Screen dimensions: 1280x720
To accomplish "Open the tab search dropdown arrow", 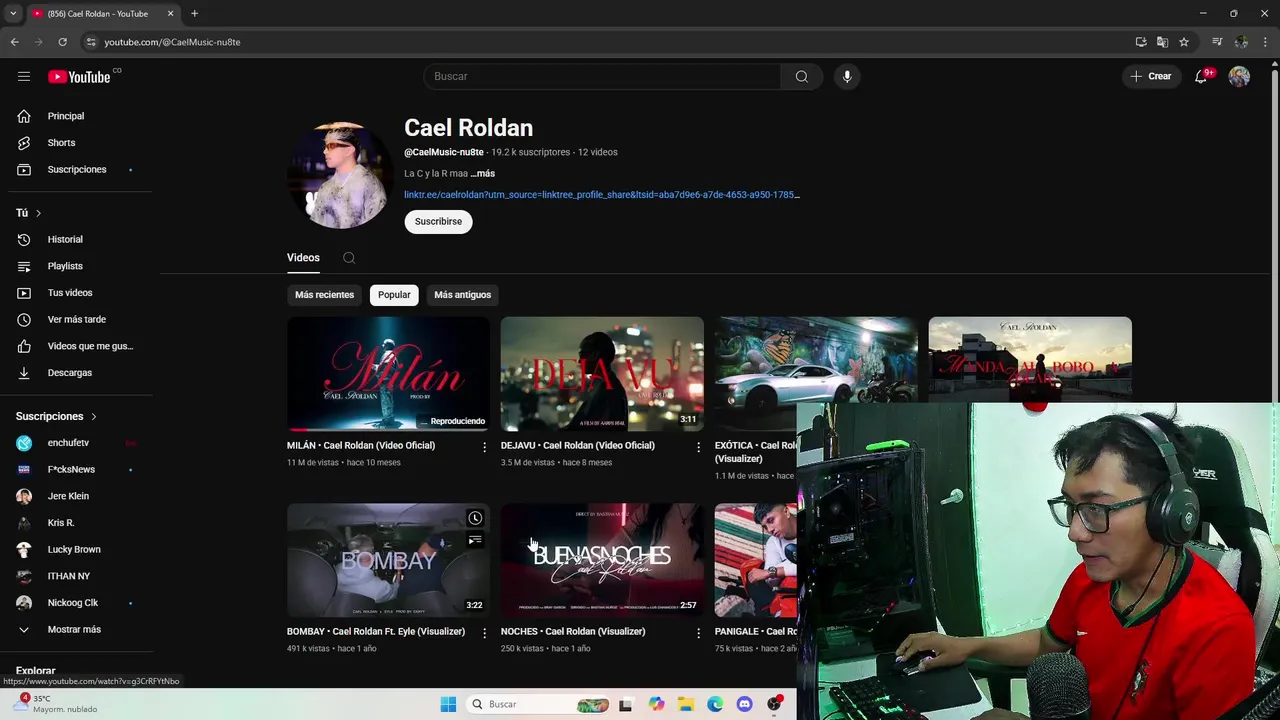I will (x=13, y=14).
